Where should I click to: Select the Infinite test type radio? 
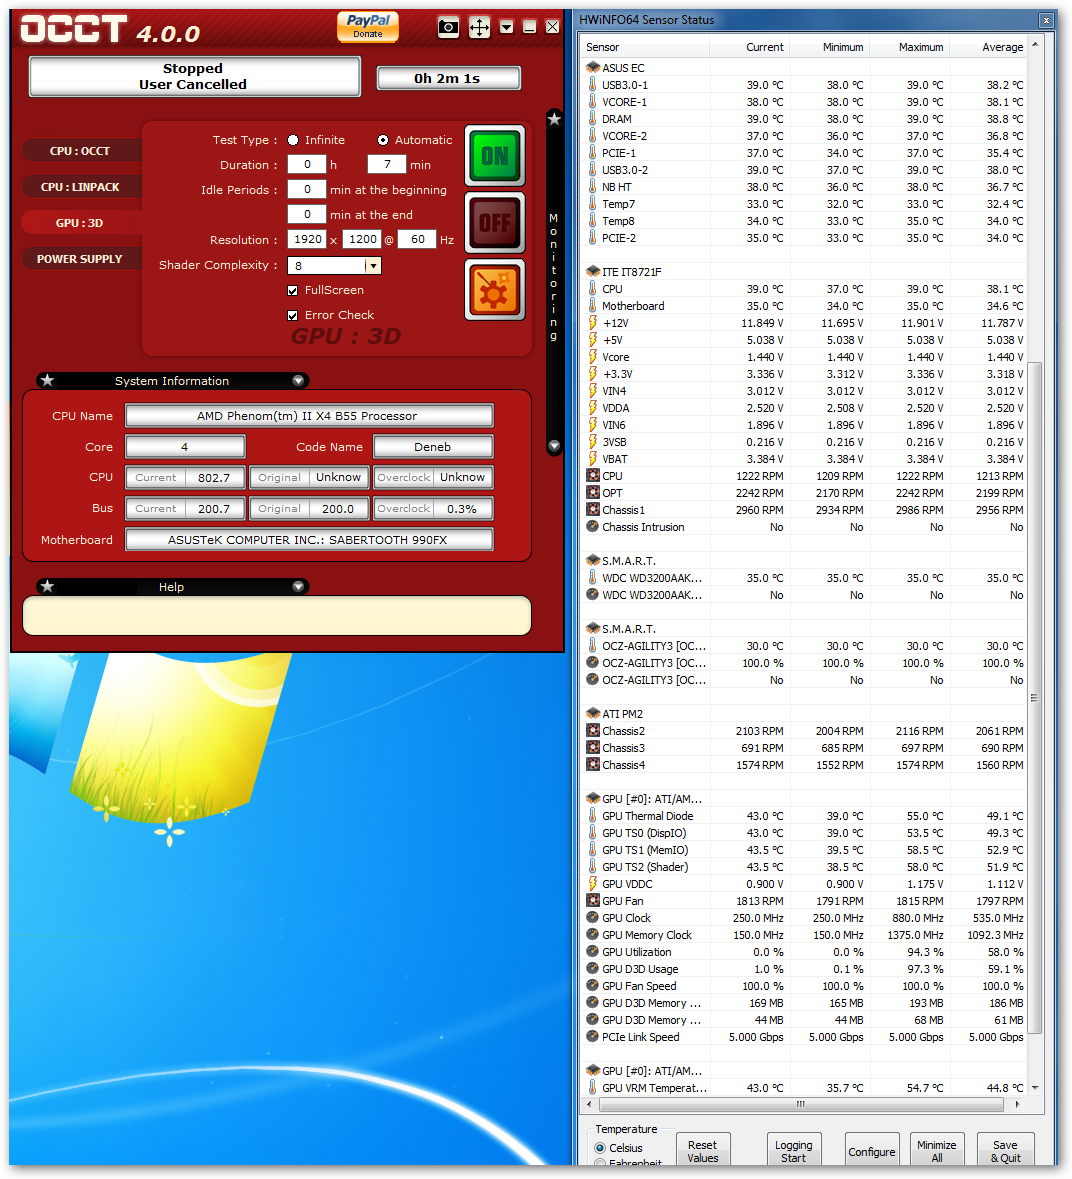[x=293, y=140]
